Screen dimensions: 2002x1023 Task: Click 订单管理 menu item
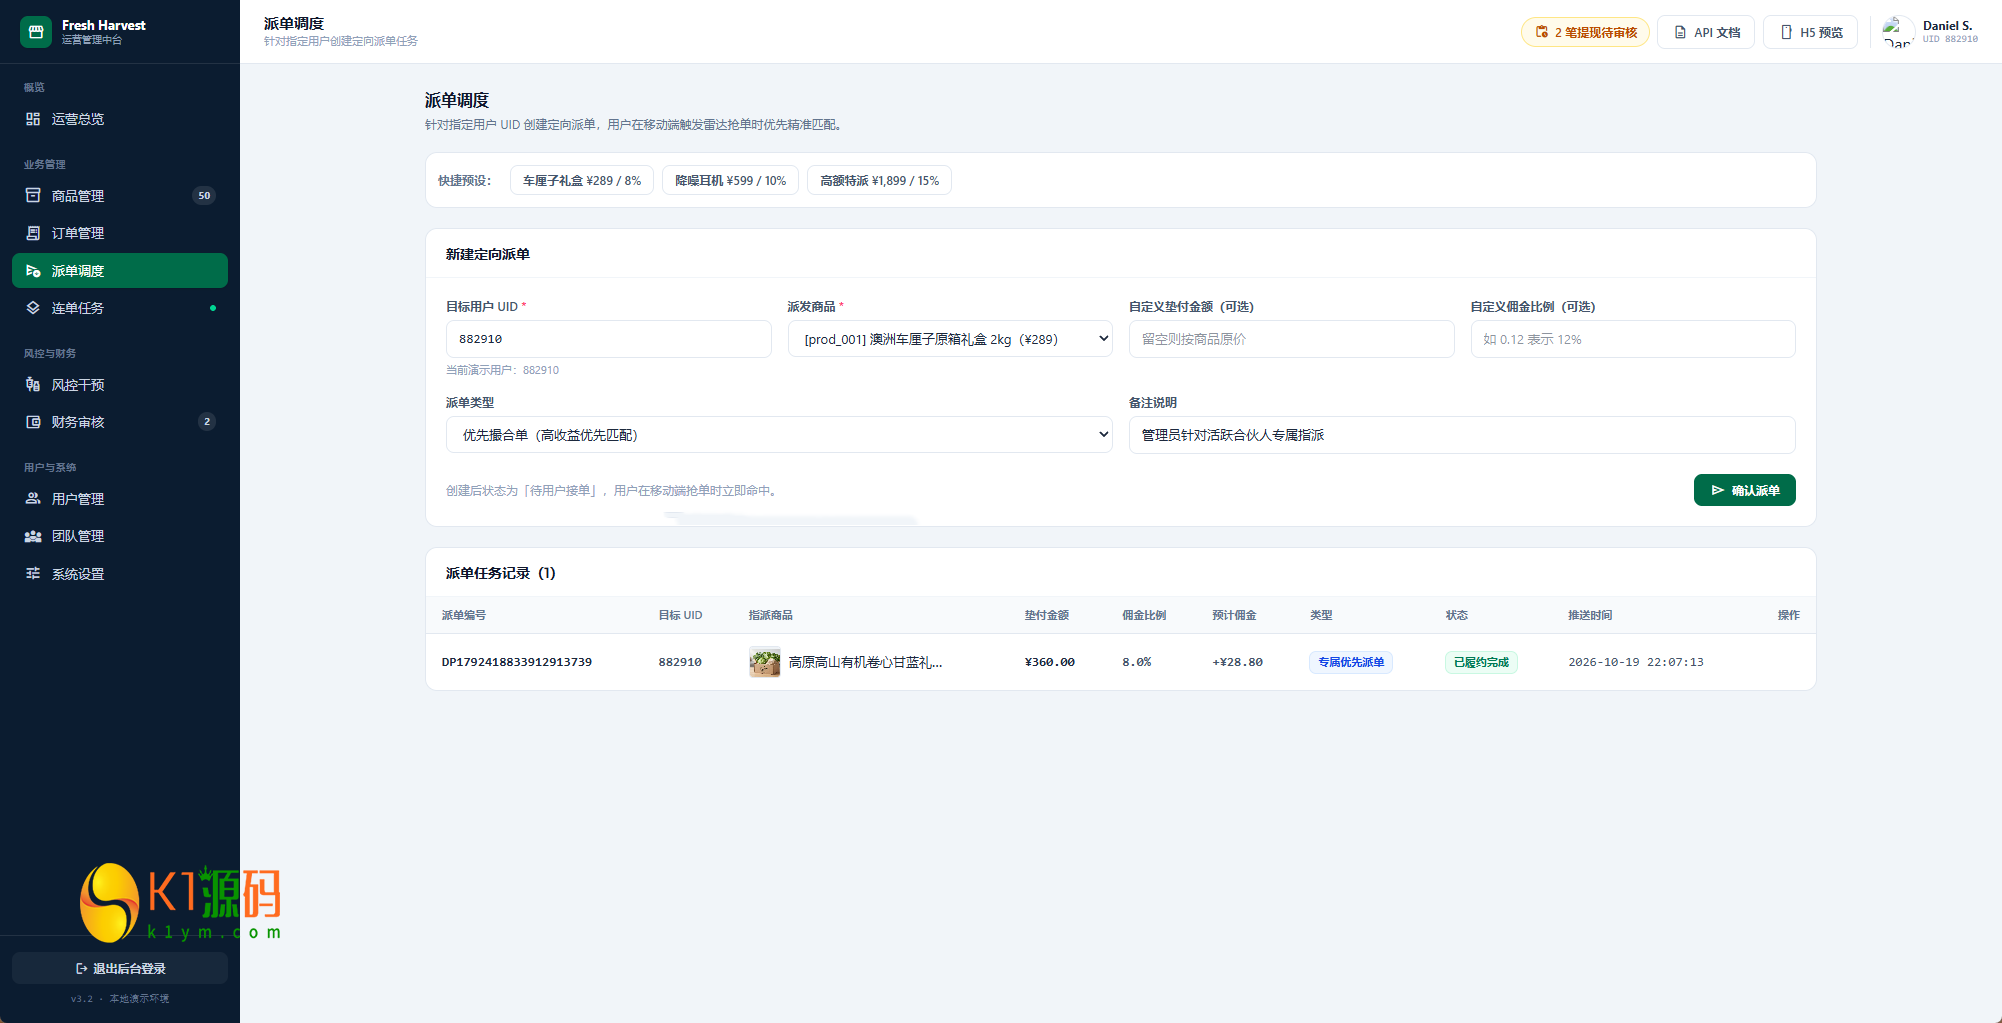click(120, 233)
